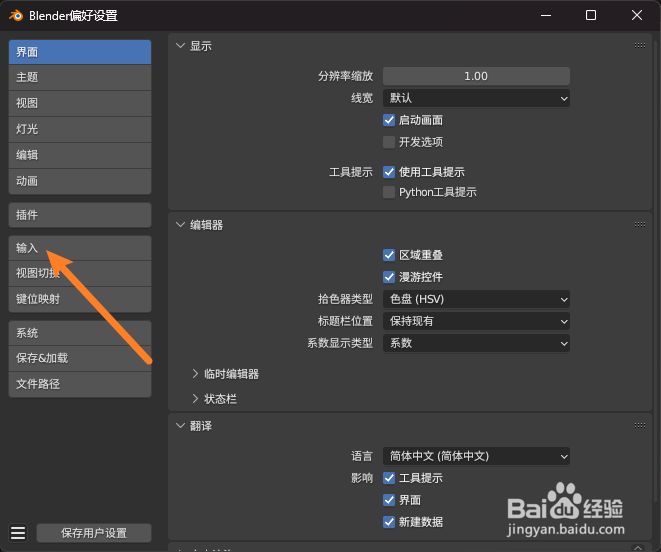Expand the 临时编辑器 subpanel

195,374
